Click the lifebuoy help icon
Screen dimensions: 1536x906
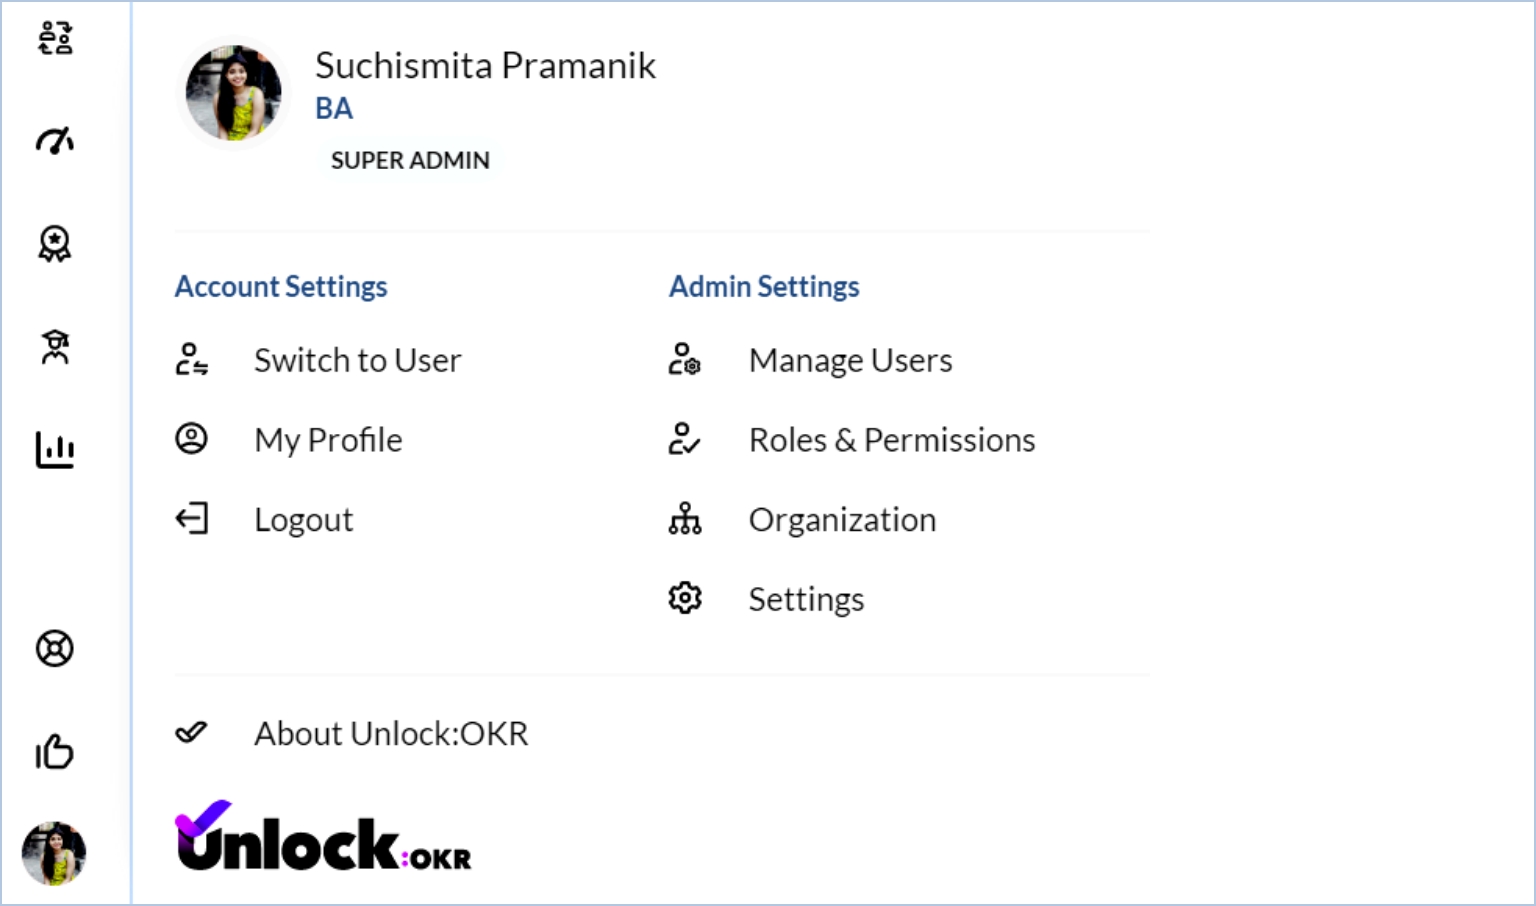[x=55, y=649]
